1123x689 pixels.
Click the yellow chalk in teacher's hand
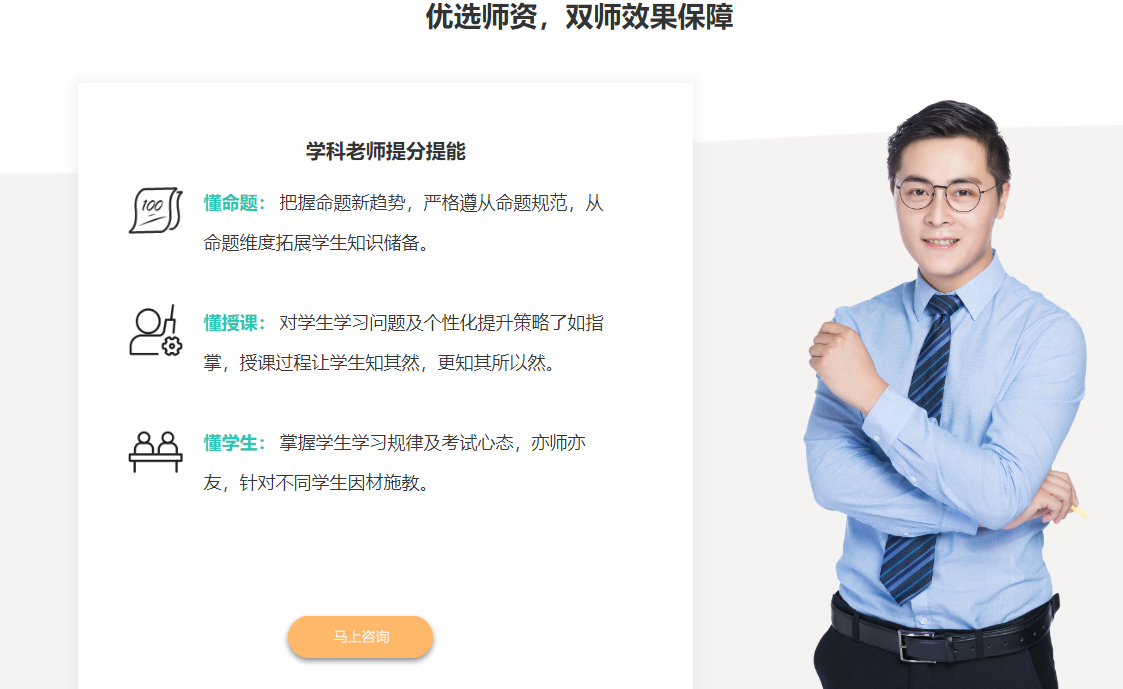1079,511
